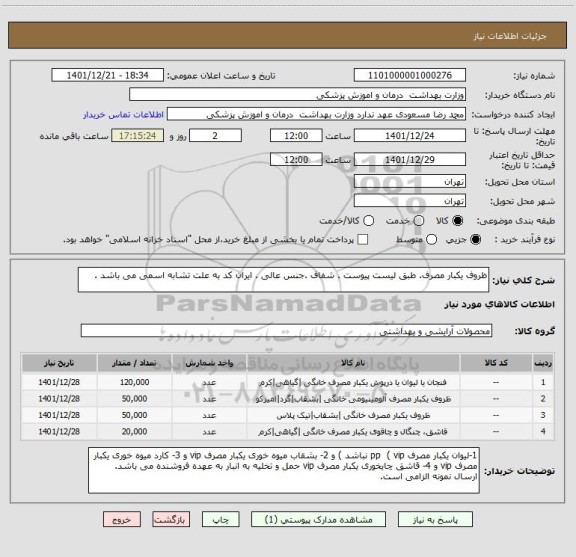Click the شماره نیاز field 1101000001000276

410,75
